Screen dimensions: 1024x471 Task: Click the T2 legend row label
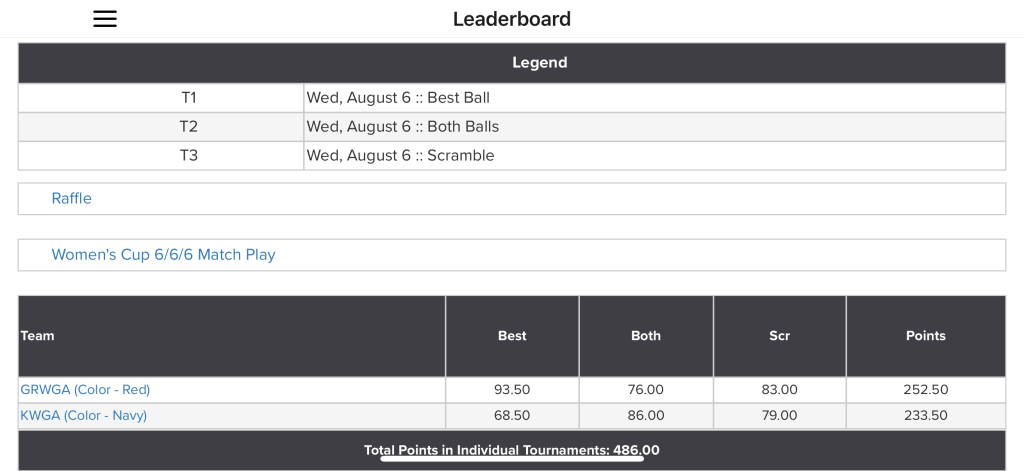point(189,127)
